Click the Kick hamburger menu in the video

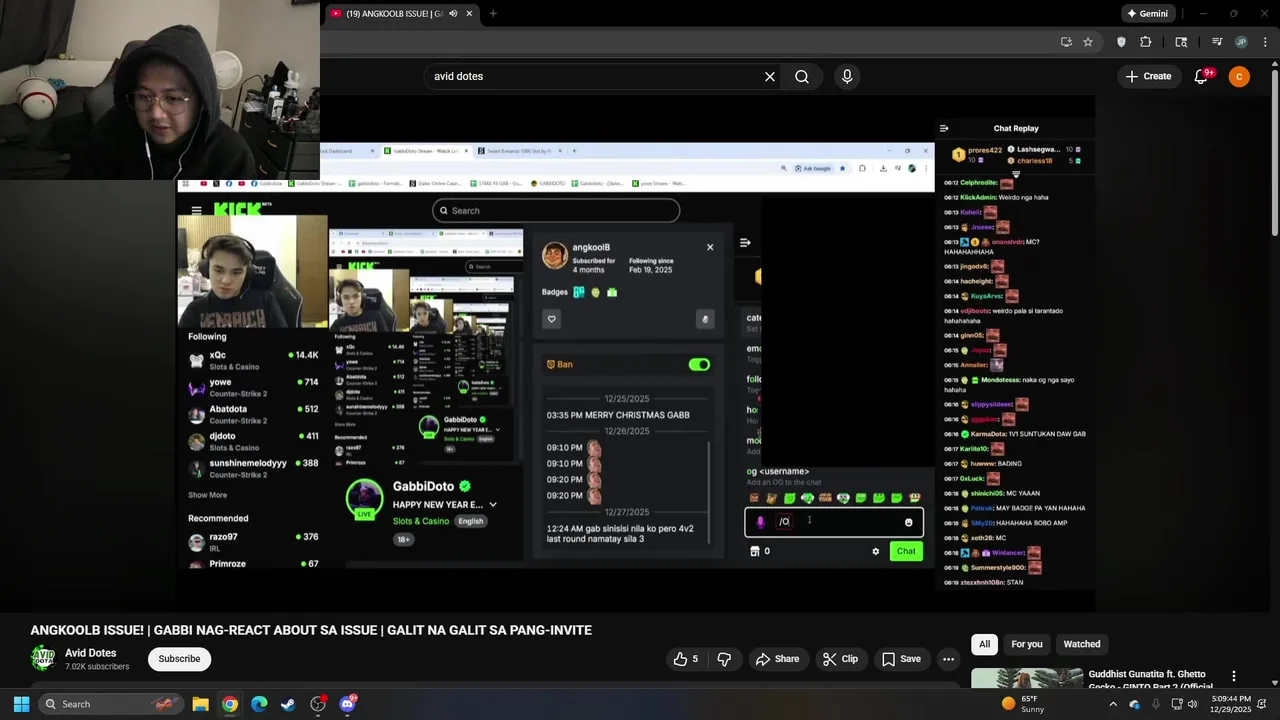[197, 210]
